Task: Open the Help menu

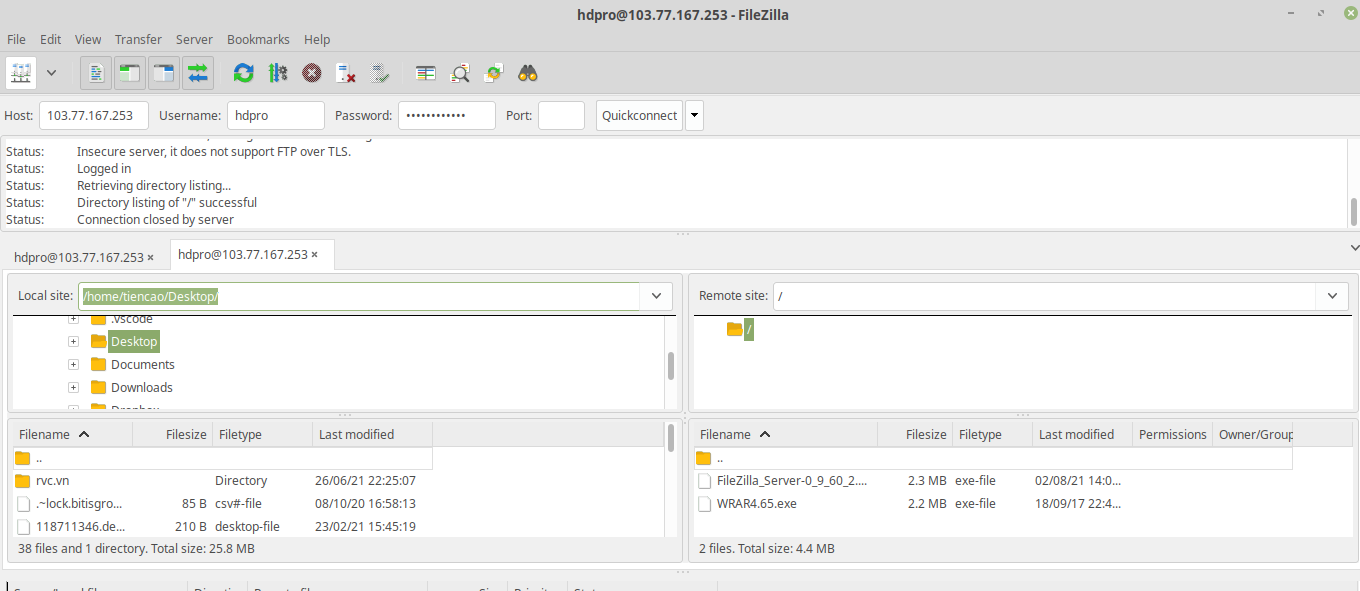Action: 317,39
